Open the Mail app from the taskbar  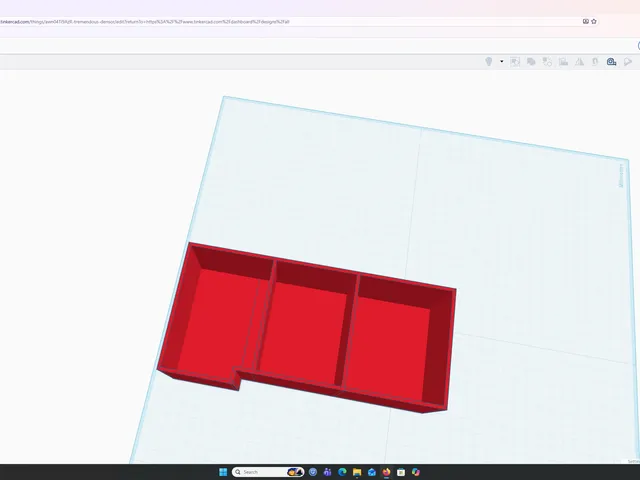coord(371,472)
